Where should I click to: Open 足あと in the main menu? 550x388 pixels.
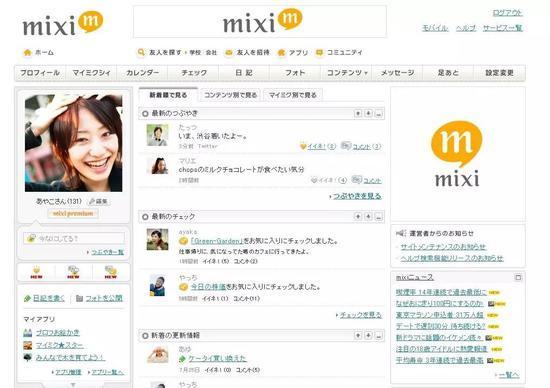(448, 73)
